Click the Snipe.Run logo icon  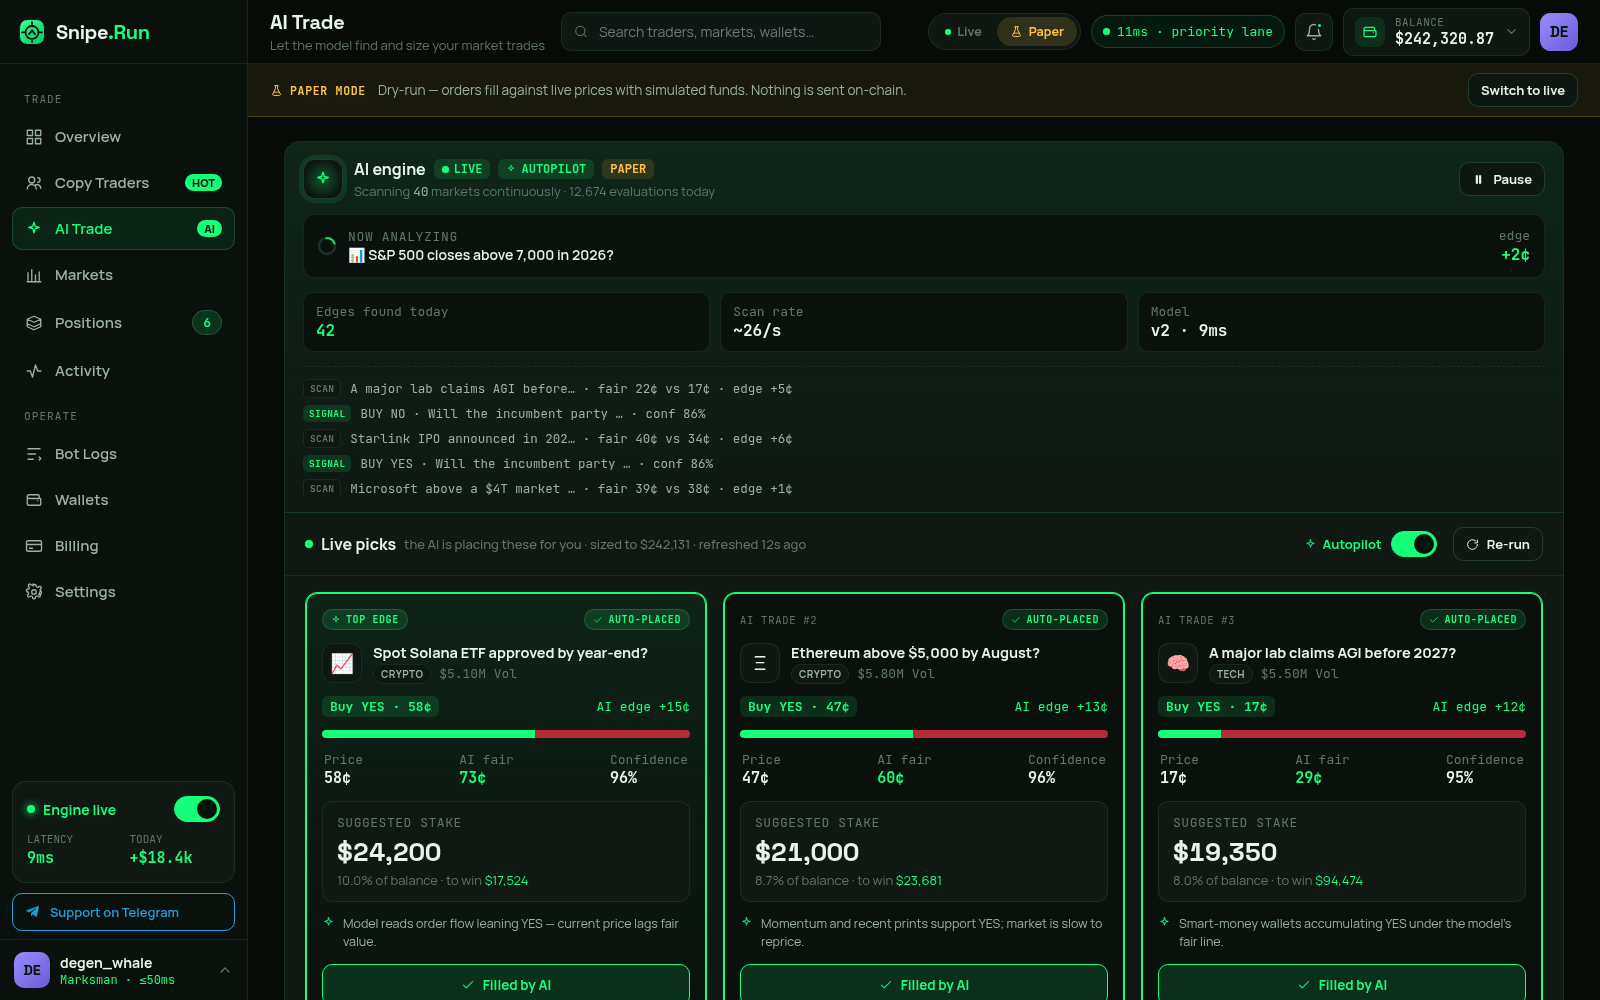tap(32, 32)
